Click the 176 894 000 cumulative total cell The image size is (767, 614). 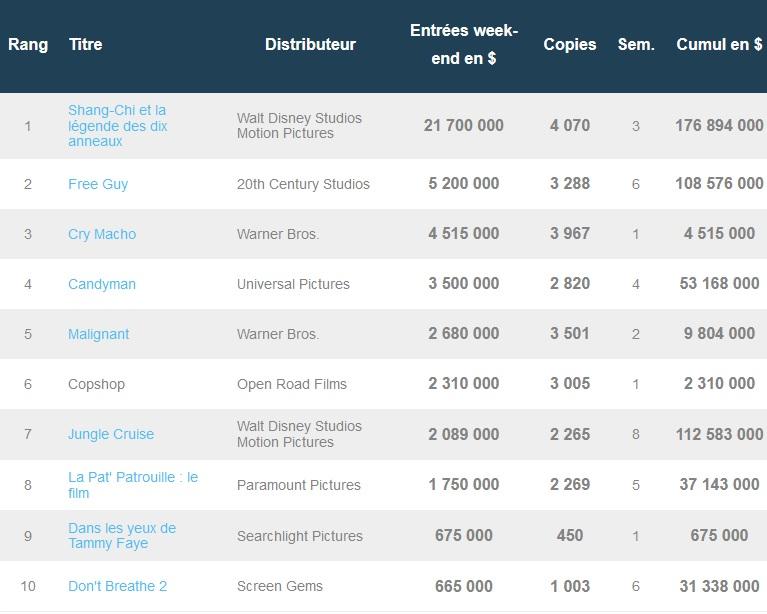coord(719,126)
